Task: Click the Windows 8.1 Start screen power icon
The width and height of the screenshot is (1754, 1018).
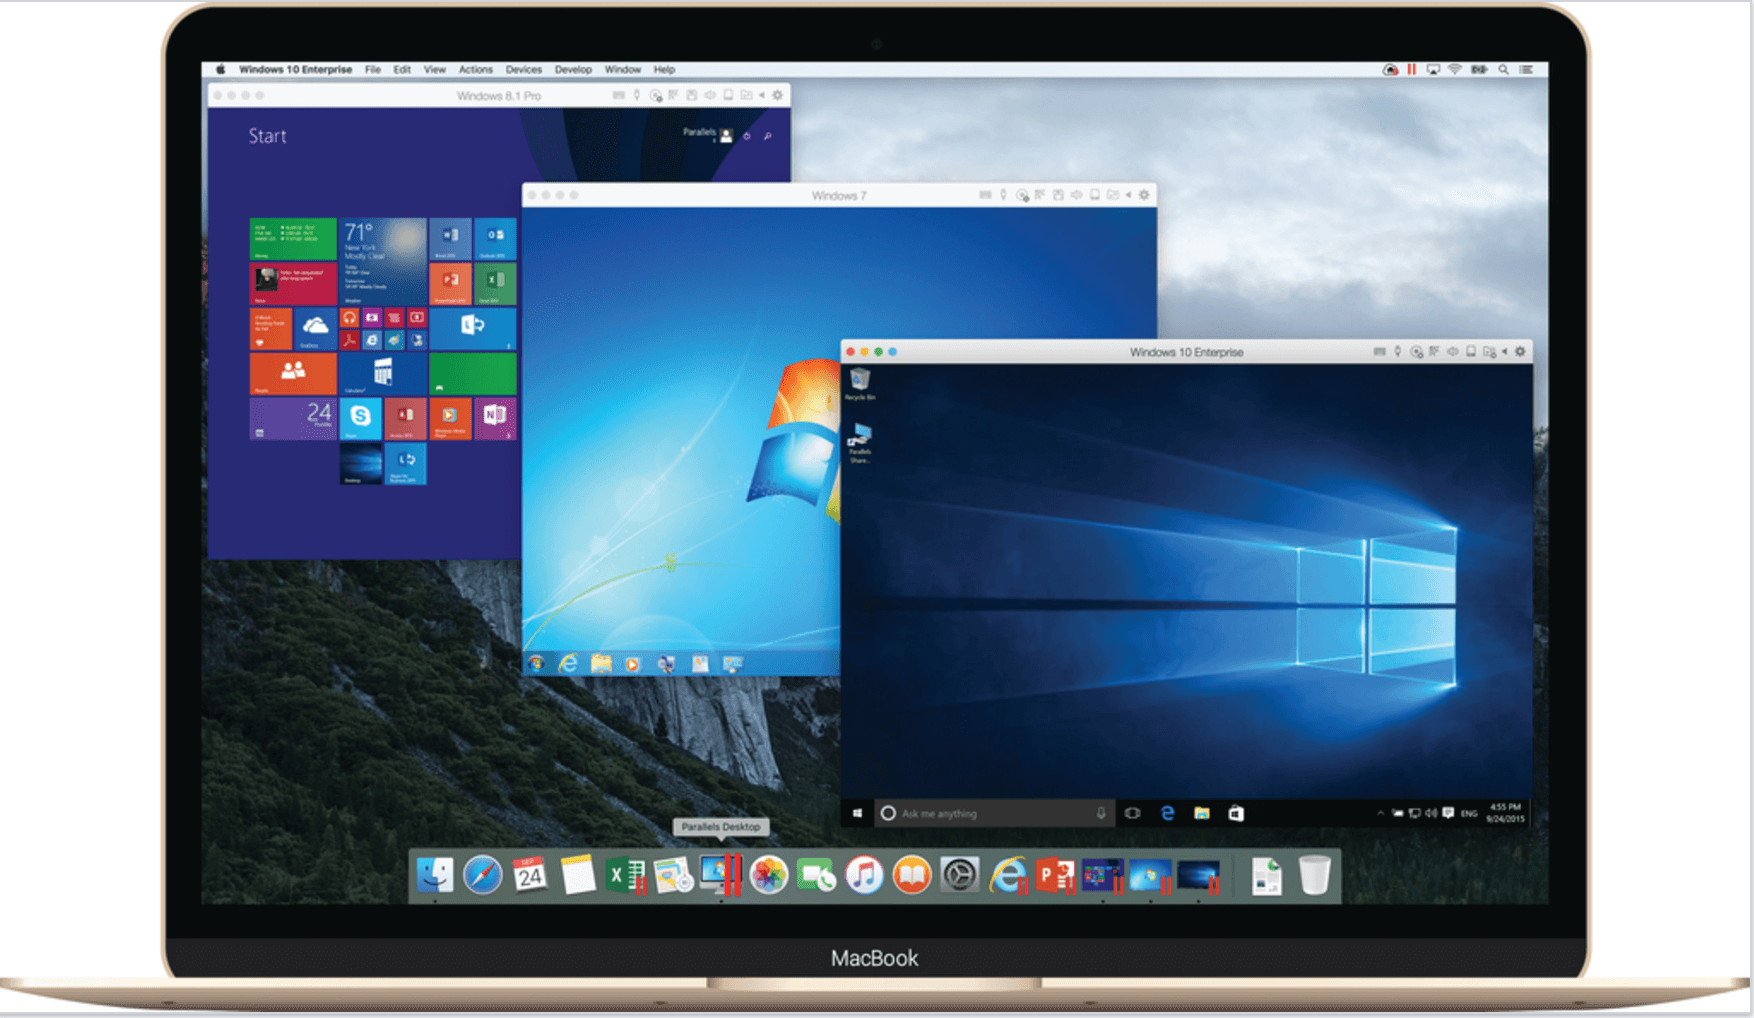Action: coord(747,136)
